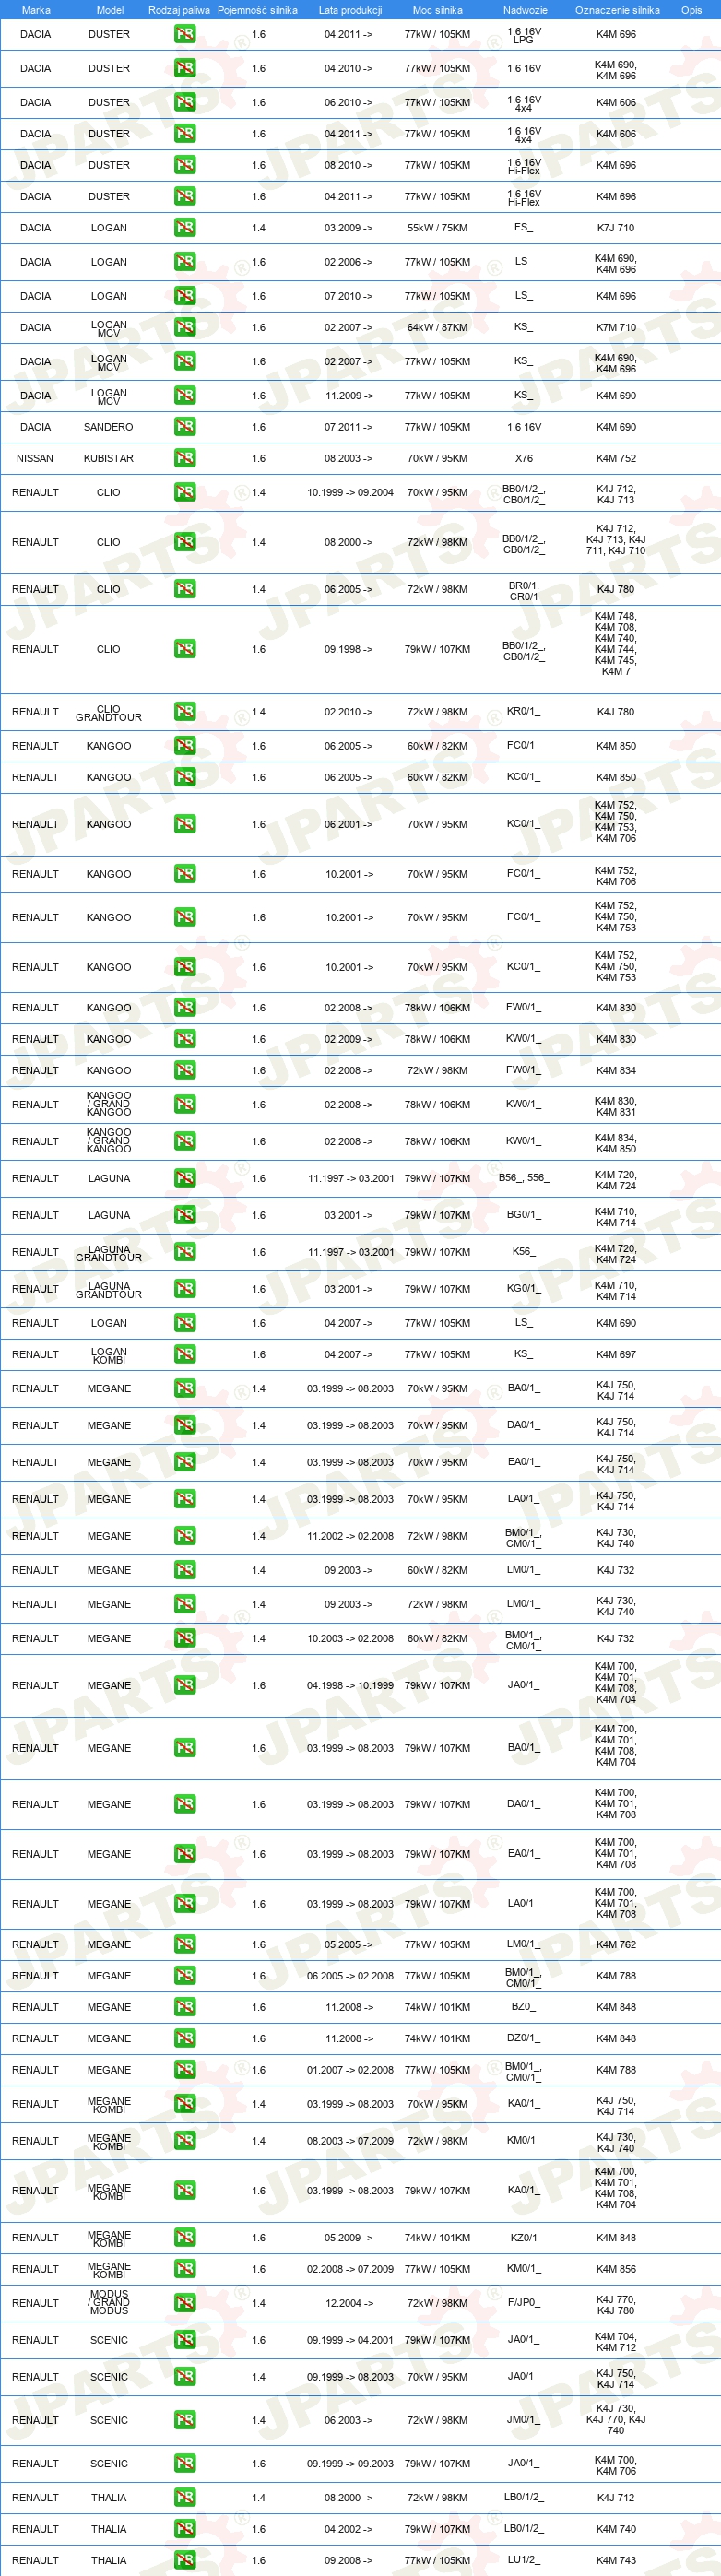Click the Oznaczenie silnika column header
Screen dimensions: 721x2576
tap(617, 10)
